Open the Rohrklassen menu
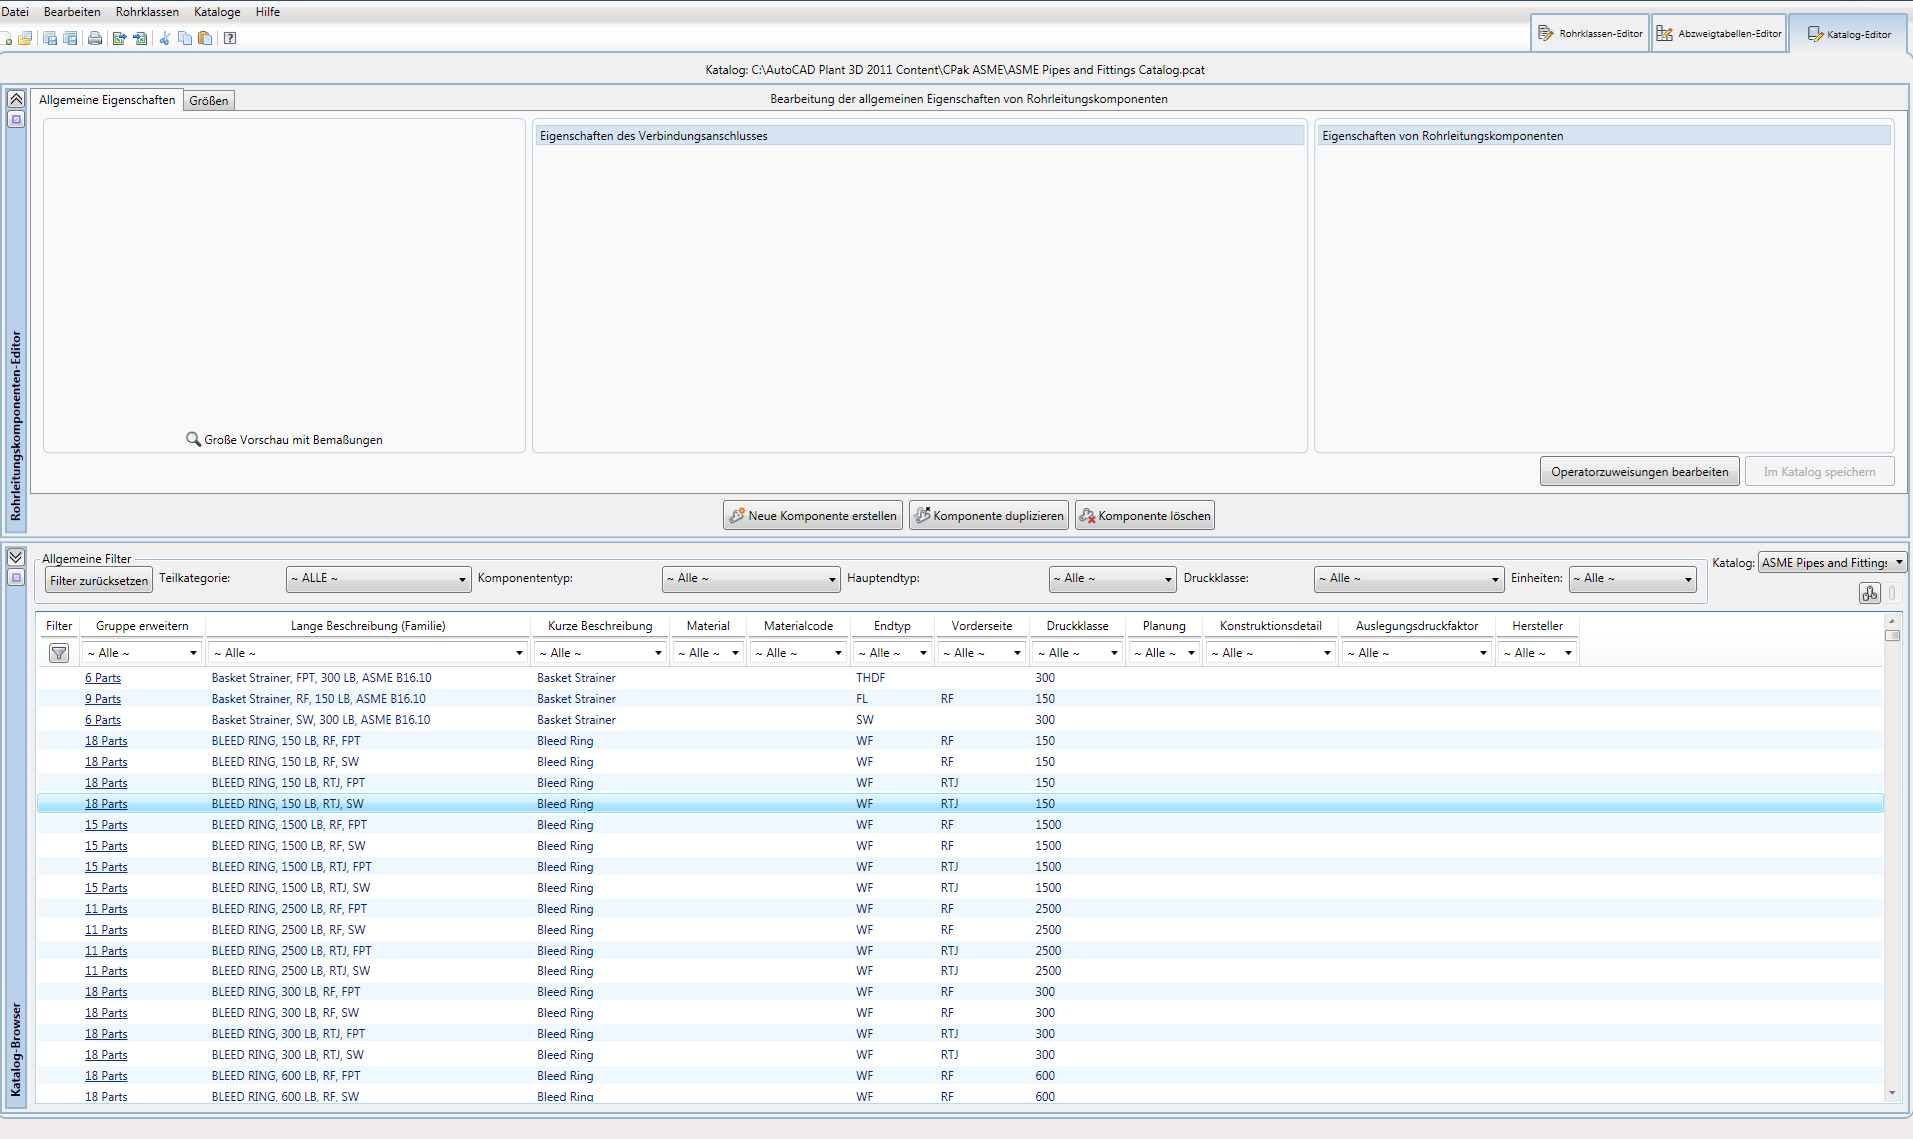 click(147, 12)
